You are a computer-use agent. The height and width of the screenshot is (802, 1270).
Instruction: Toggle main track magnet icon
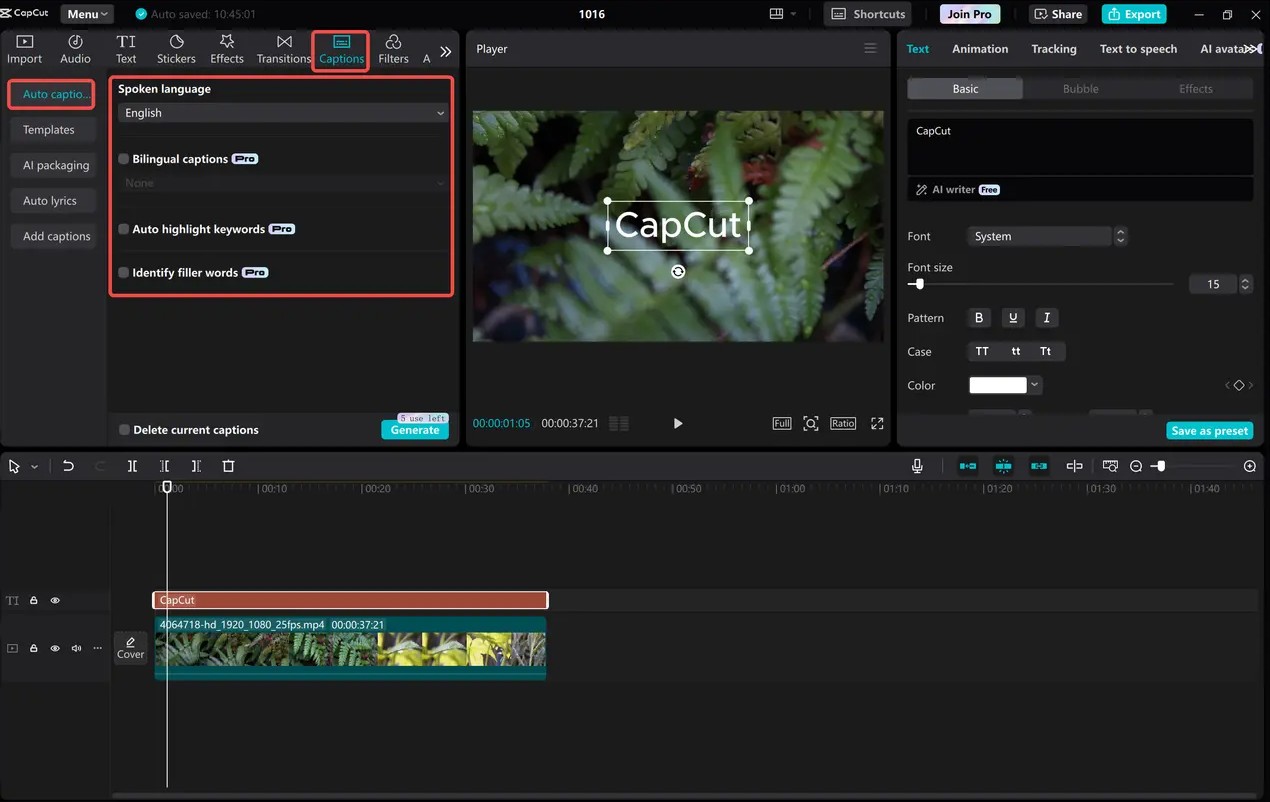(x=968, y=466)
